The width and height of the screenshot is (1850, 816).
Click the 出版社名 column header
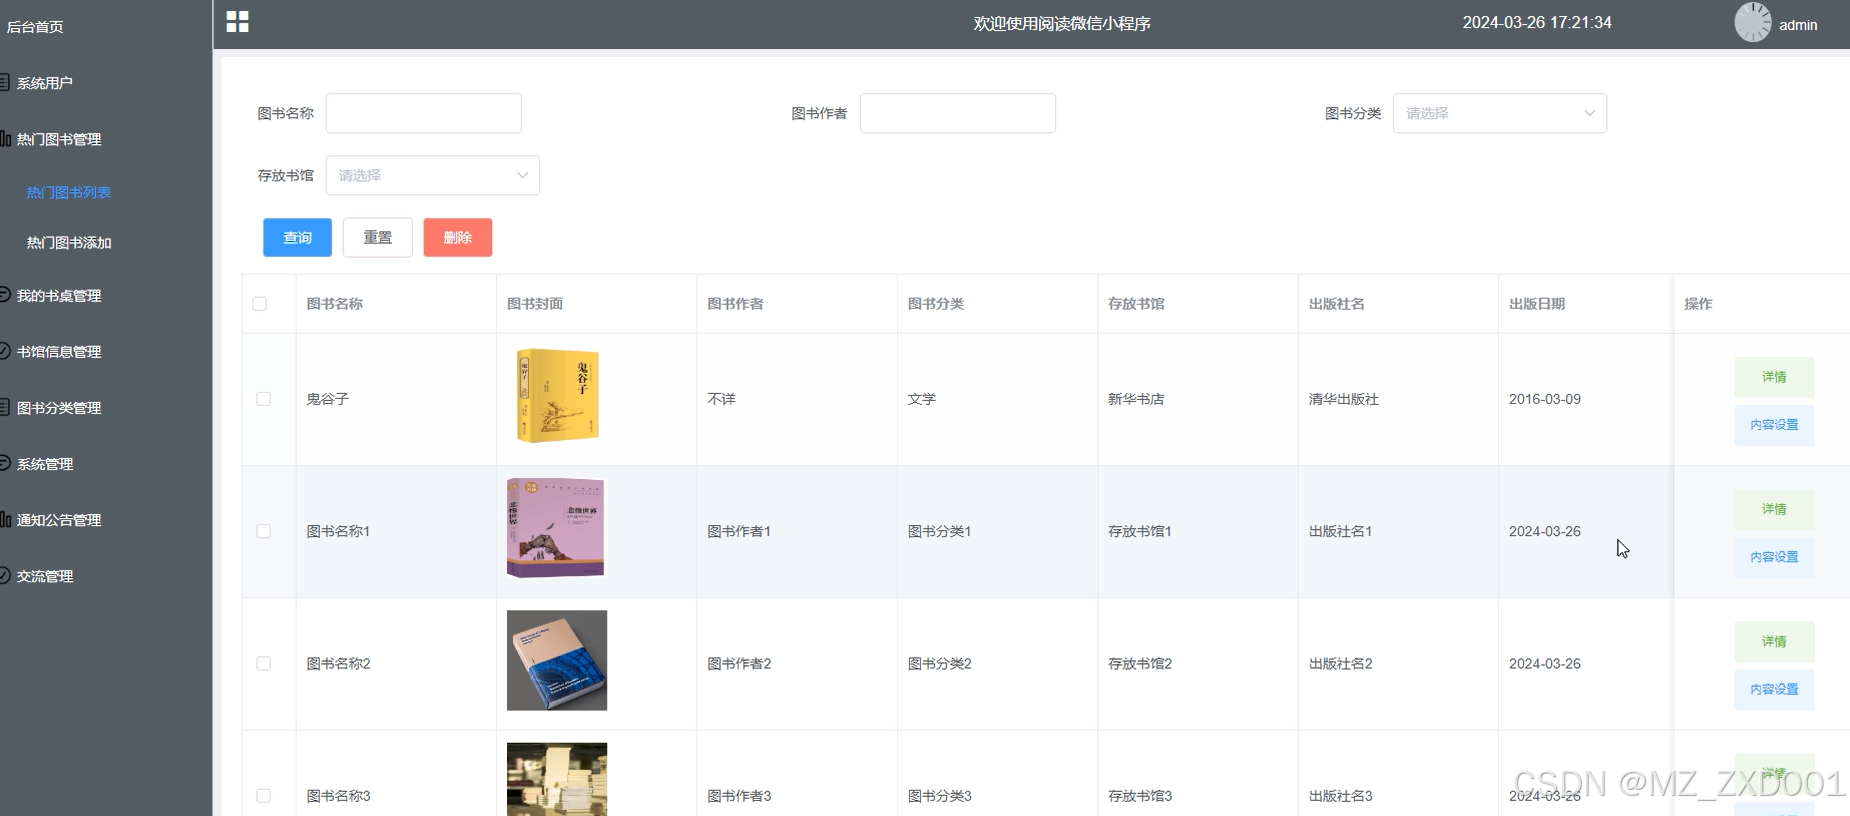click(1337, 304)
